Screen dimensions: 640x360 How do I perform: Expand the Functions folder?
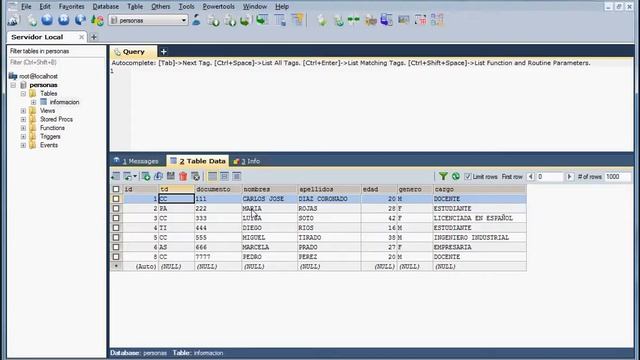coord(23,128)
